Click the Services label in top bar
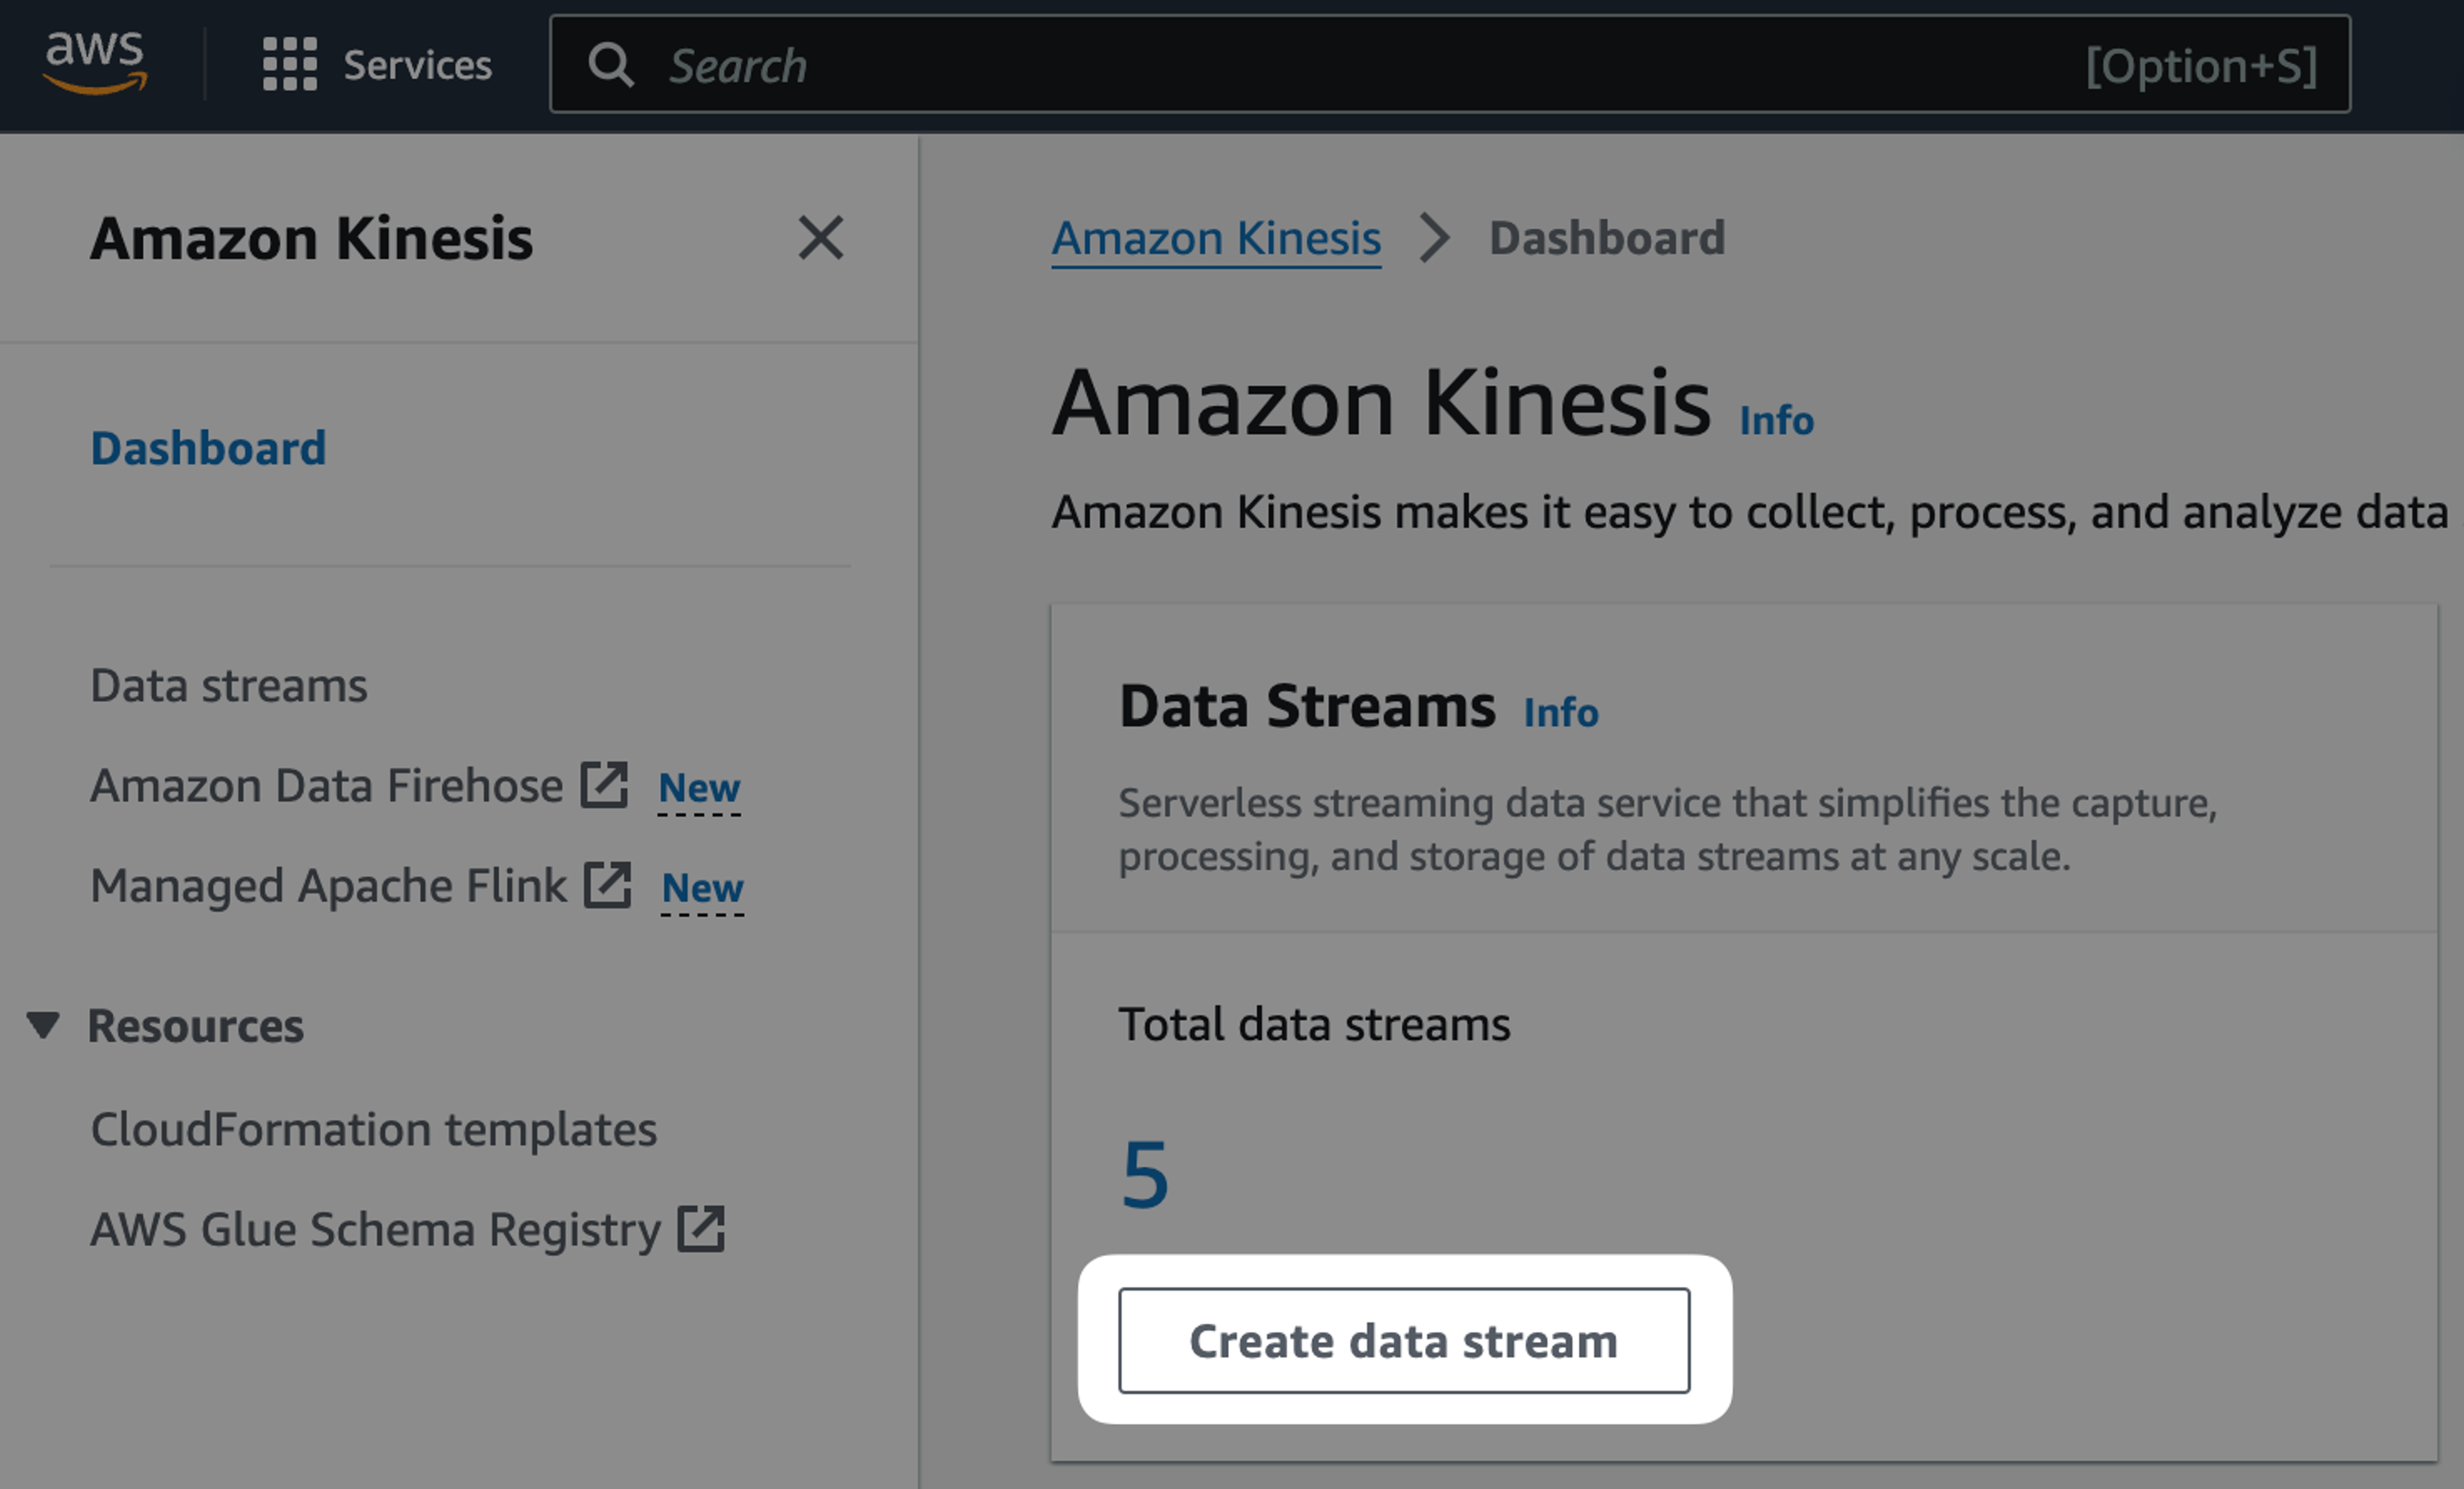Viewport: 2464px width, 1489px height. (418, 65)
